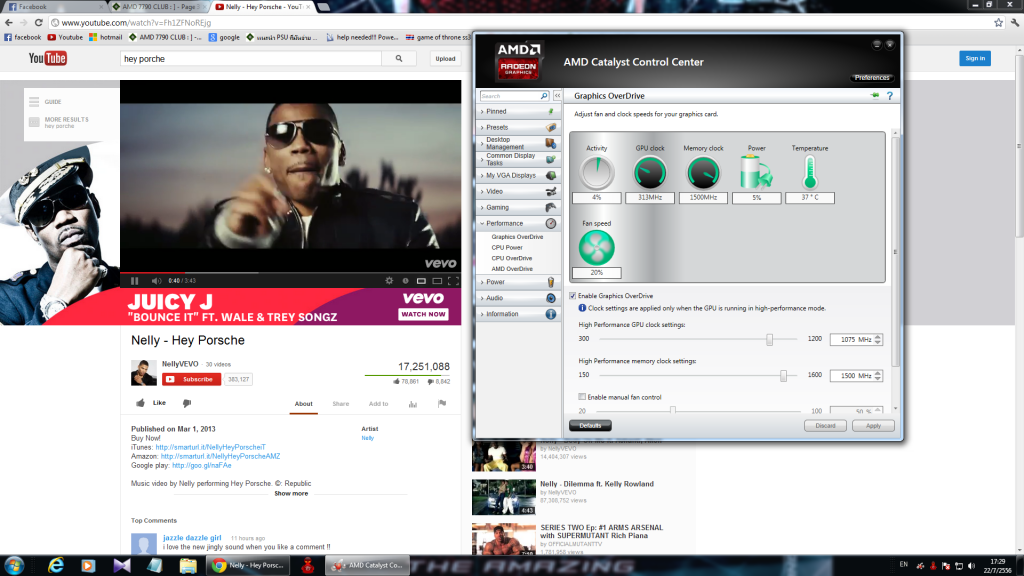Expand My VGA Displays

point(519,175)
